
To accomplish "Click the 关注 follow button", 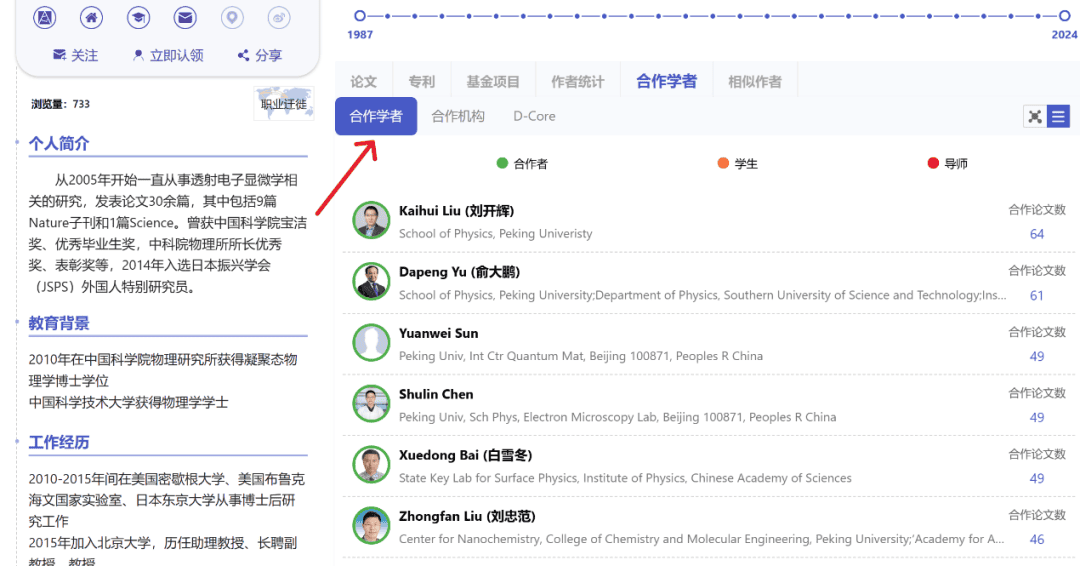I will pyautogui.click(x=76, y=56).
